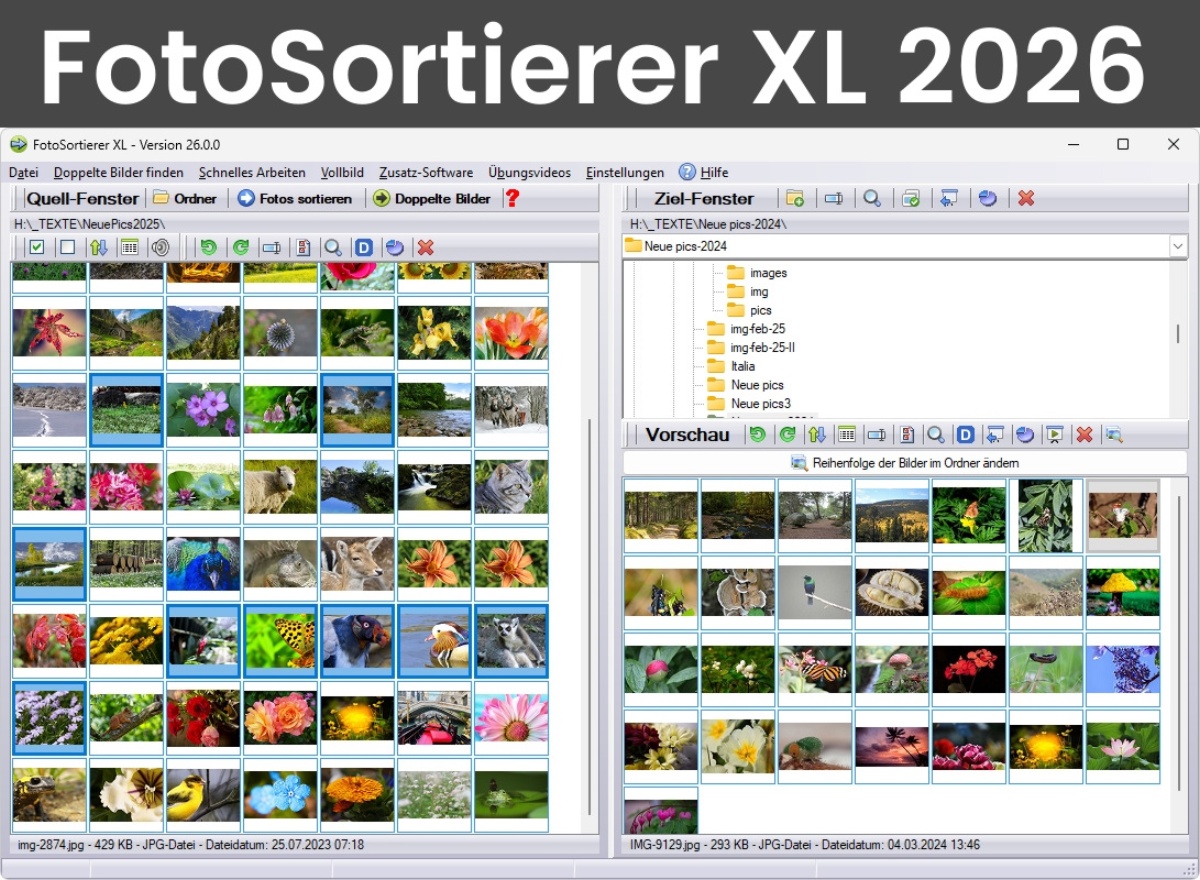
Task: Open the Schnelles Arbeiten menu
Action: coord(252,172)
